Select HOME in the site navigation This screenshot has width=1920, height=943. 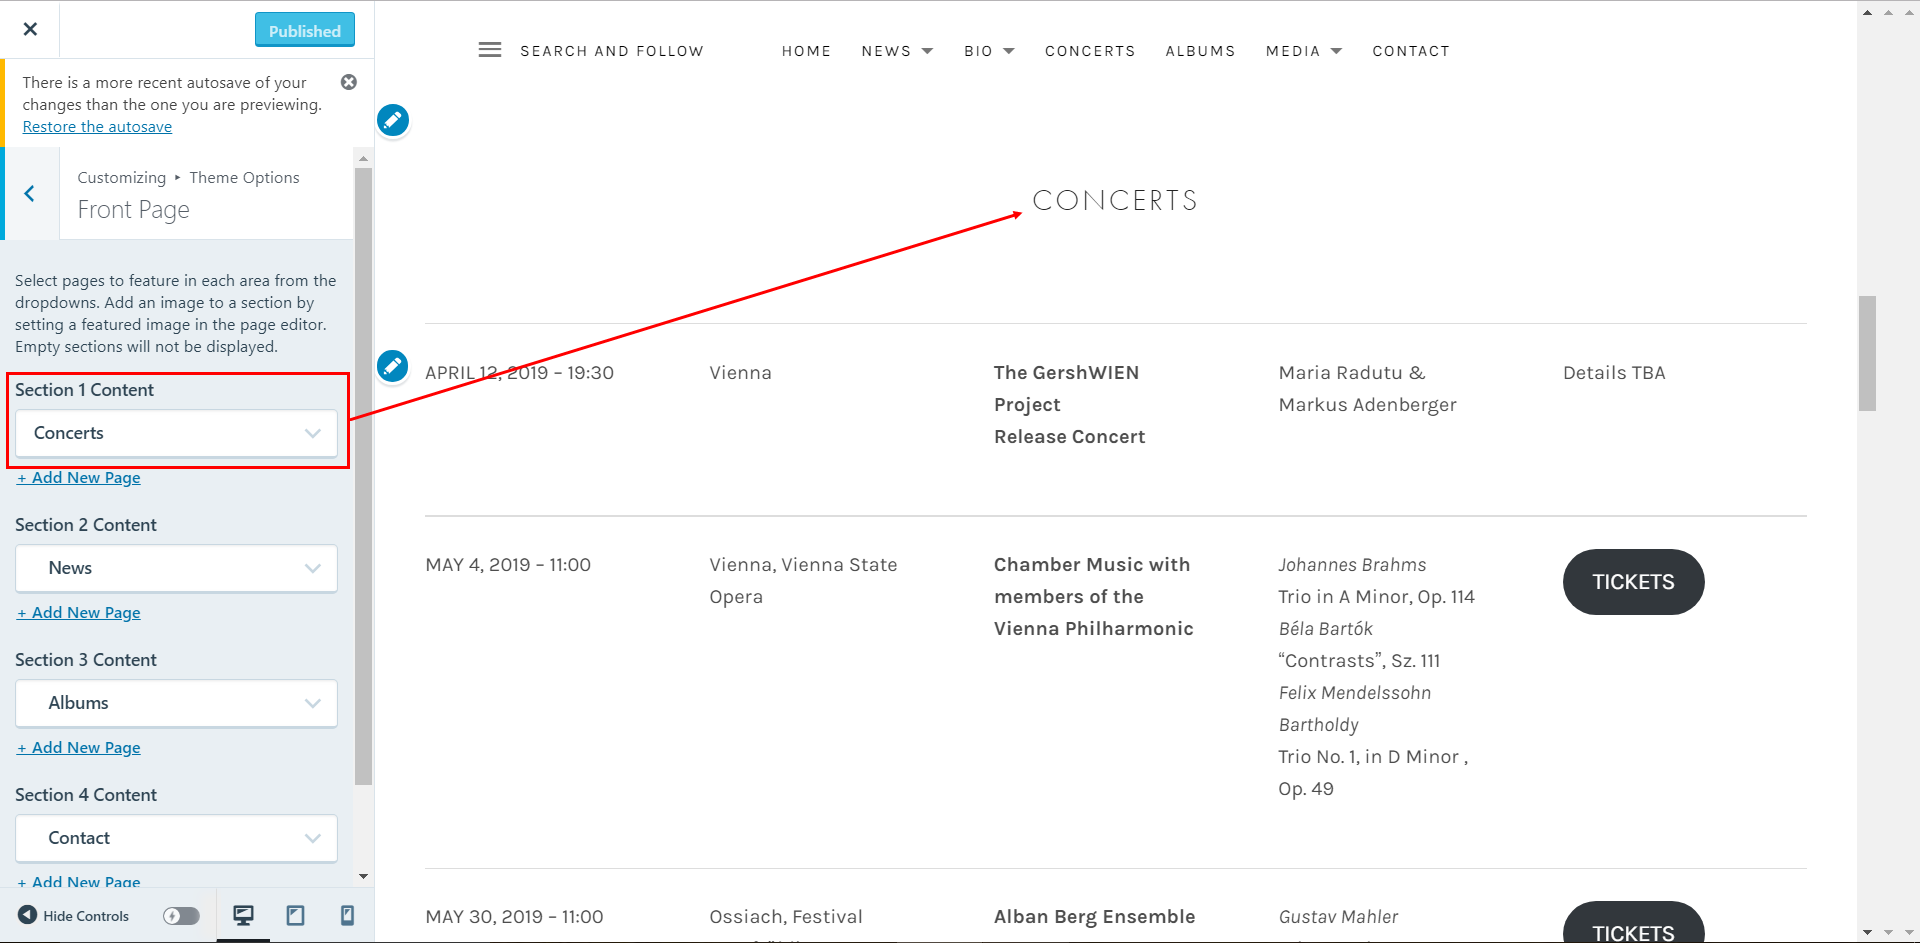806,50
